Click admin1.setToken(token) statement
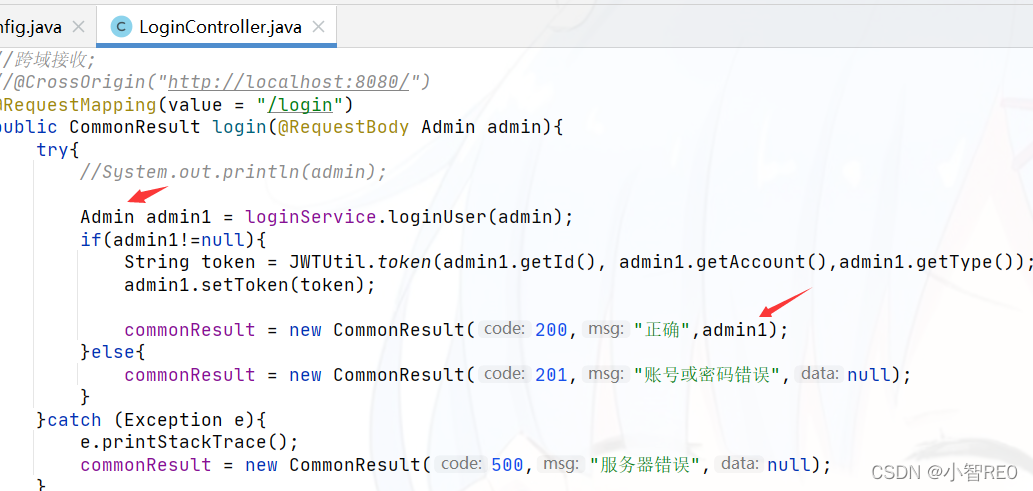Image resolution: width=1033 pixels, height=491 pixels. [x=250, y=285]
